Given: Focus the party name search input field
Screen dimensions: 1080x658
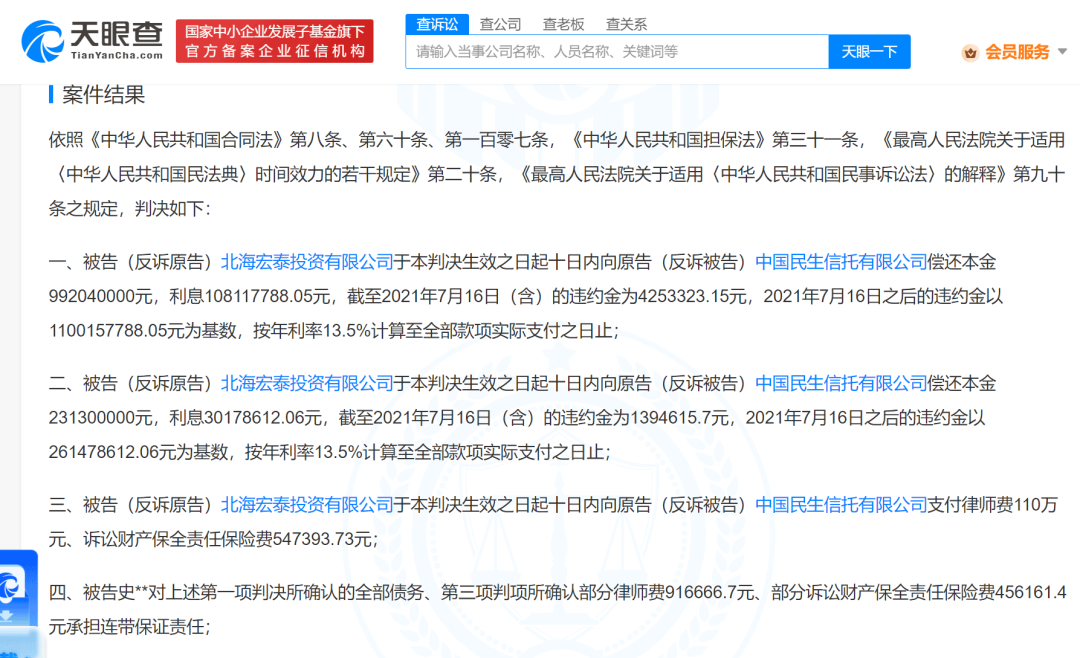Looking at the screenshot, I should coord(617,52).
